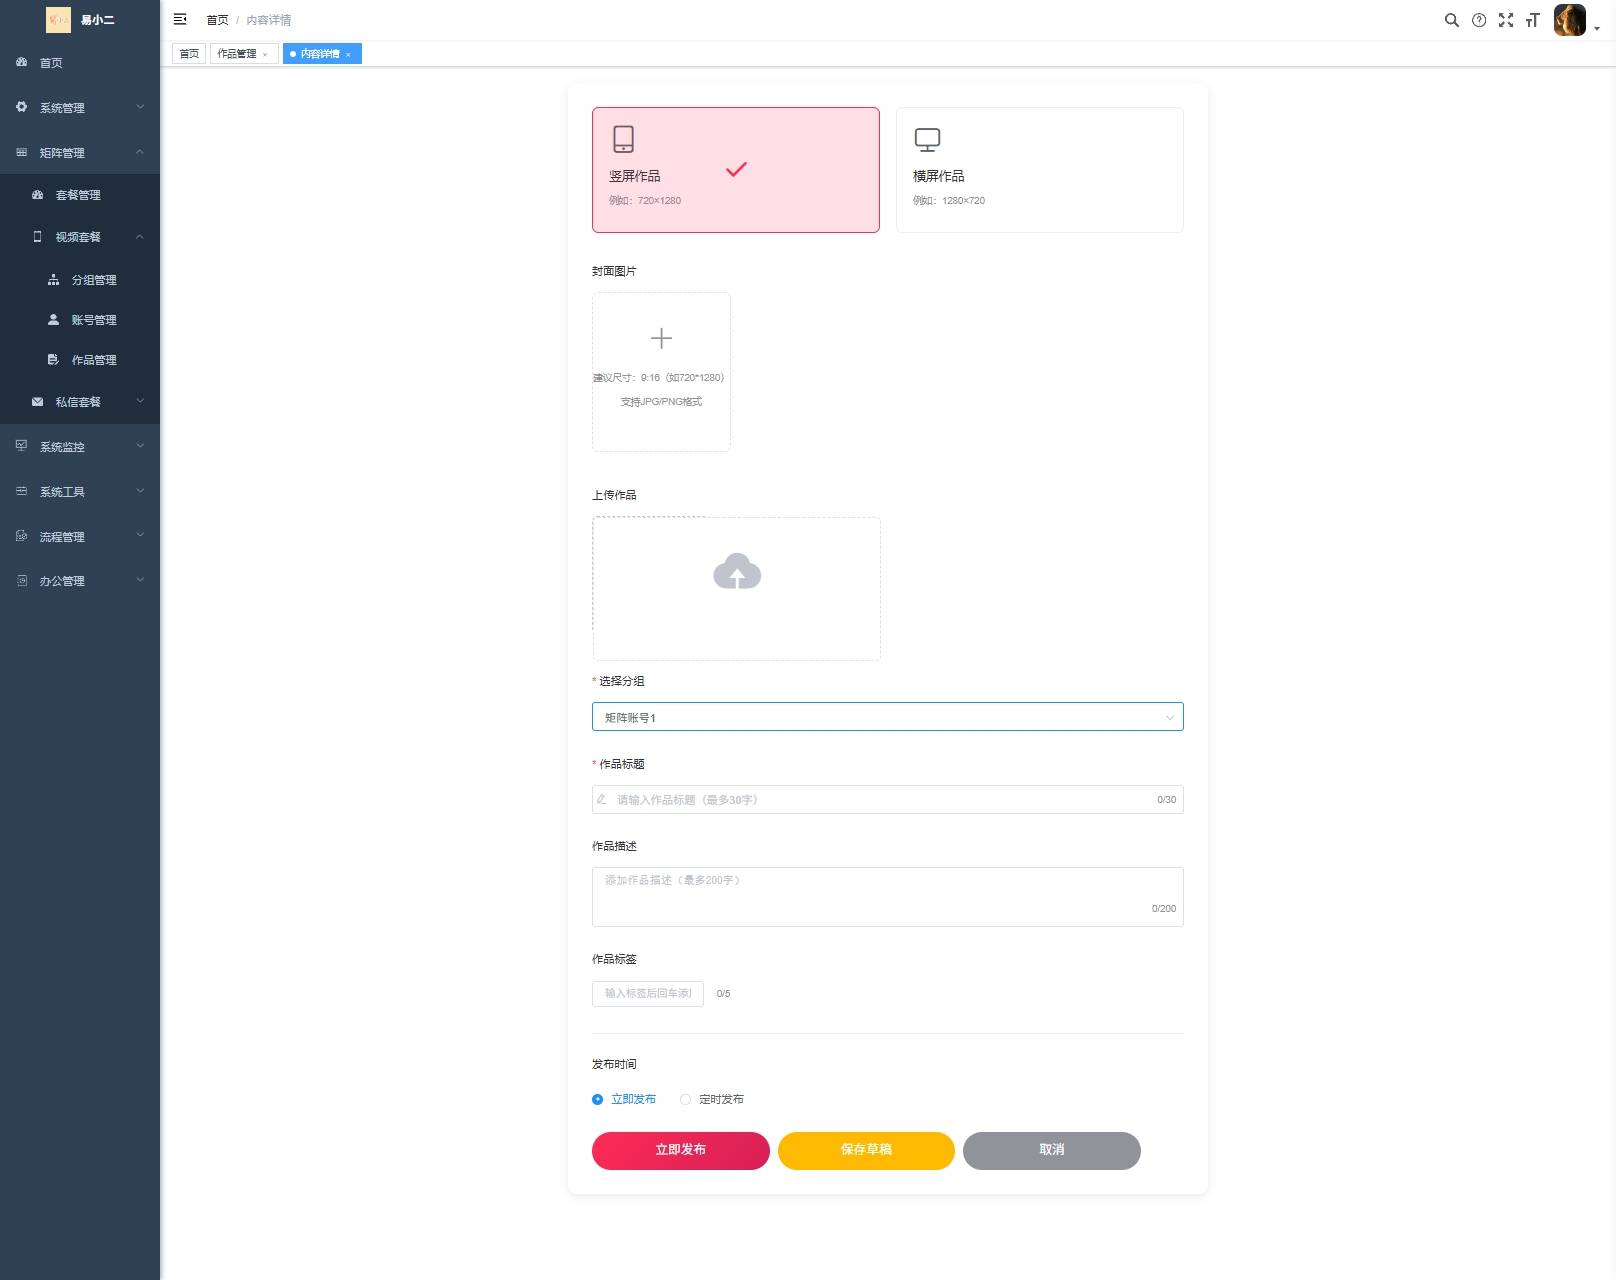Image resolution: width=1616 pixels, height=1280 pixels.
Task: Expand 私信套餐 submenu
Action: click(x=80, y=402)
